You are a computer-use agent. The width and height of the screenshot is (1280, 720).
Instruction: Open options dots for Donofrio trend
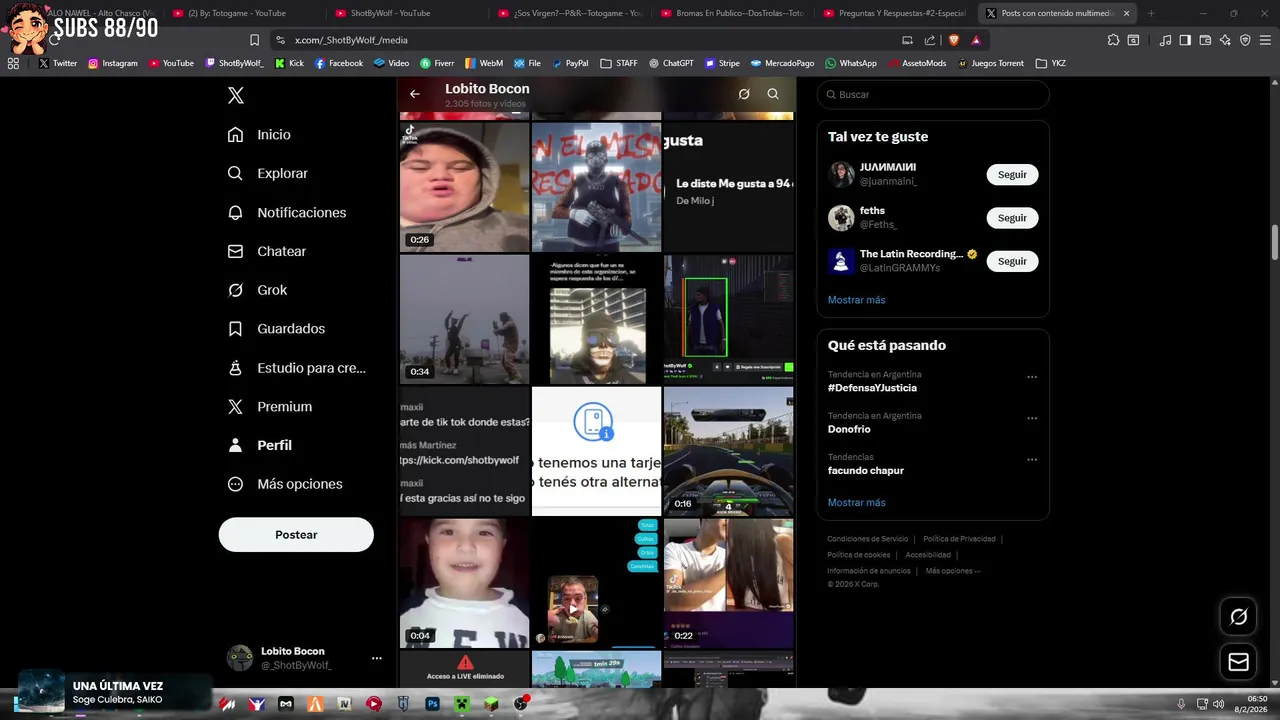coord(1032,418)
